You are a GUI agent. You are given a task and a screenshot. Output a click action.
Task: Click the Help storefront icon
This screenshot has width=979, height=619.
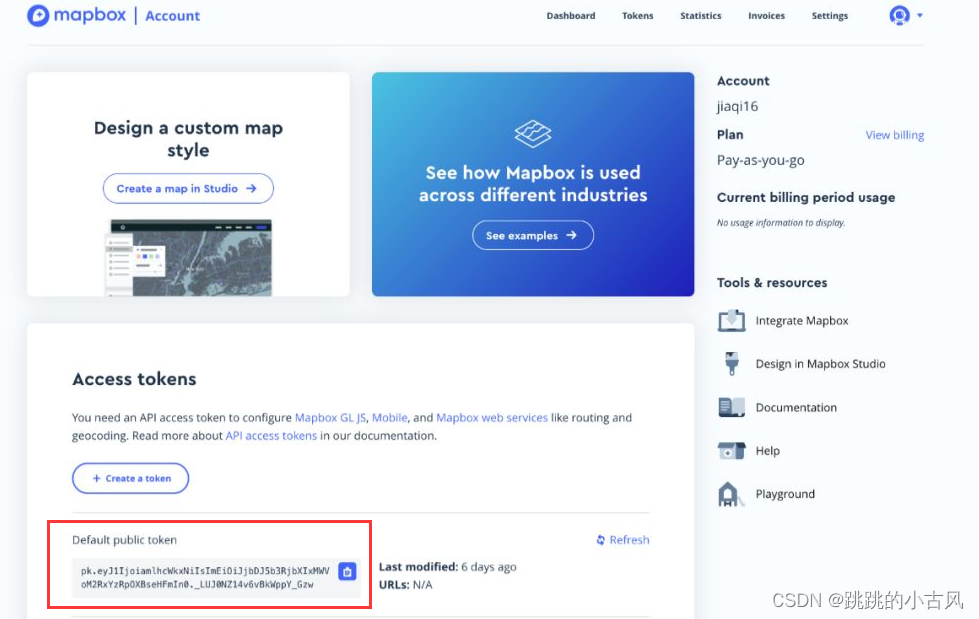731,450
